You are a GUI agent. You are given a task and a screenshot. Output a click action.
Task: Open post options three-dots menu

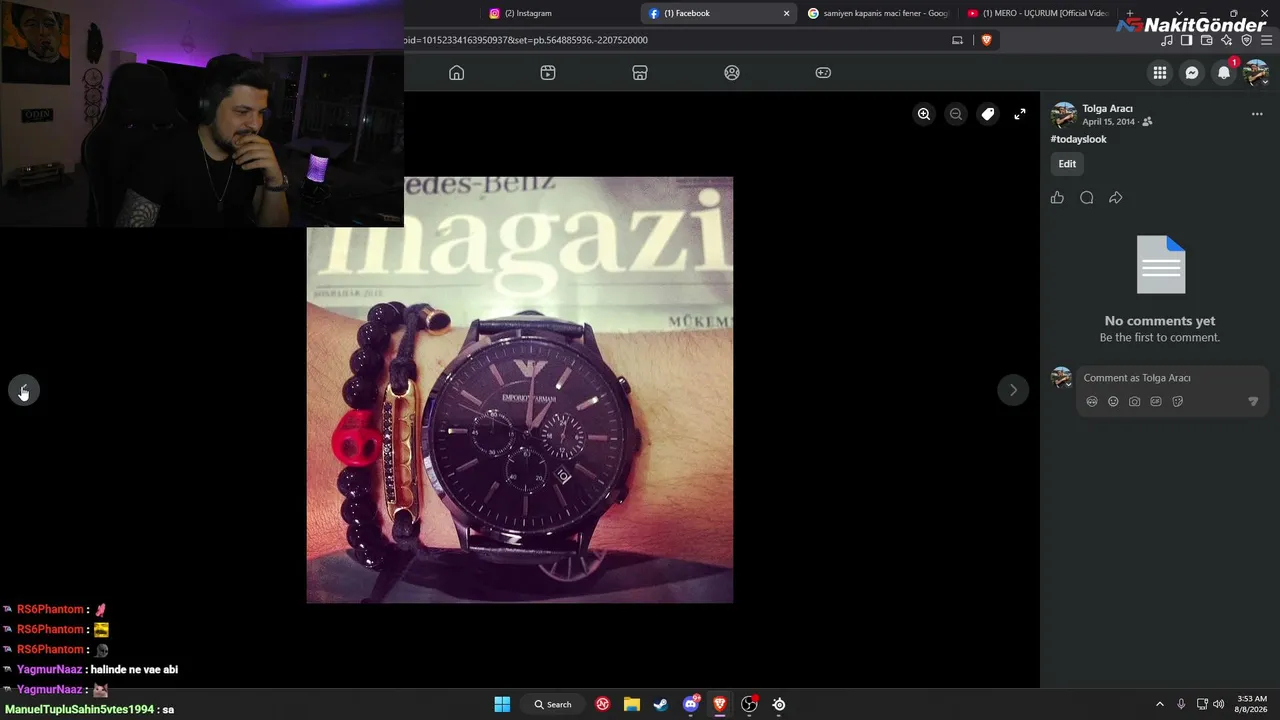pyautogui.click(x=1257, y=114)
